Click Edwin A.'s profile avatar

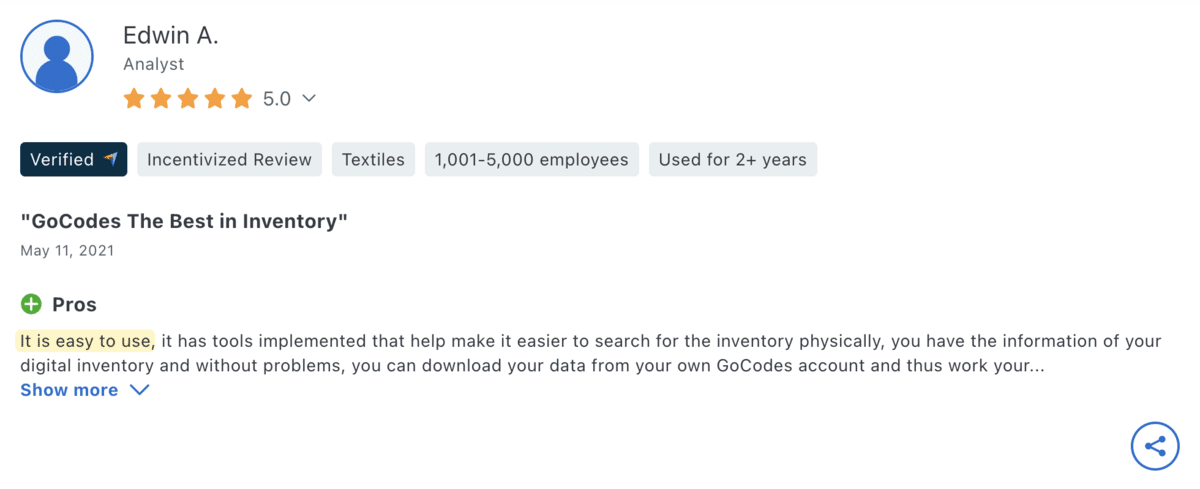click(57, 57)
